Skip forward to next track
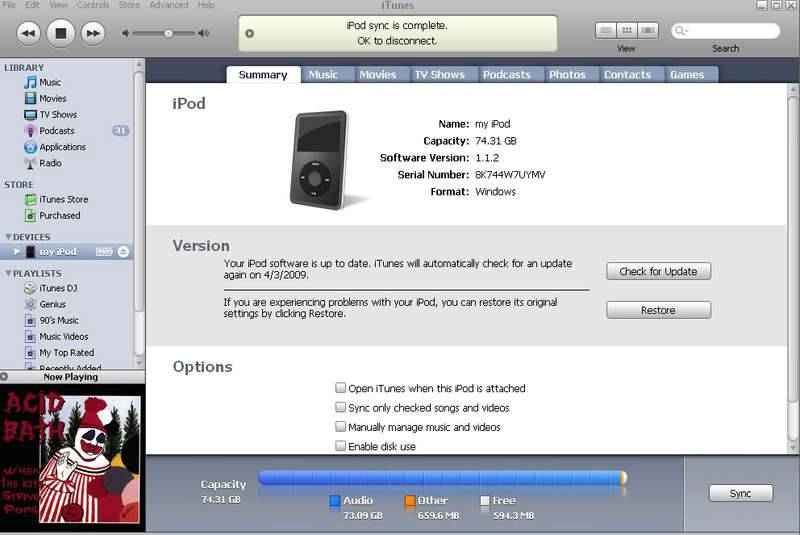The width and height of the screenshot is (800, 535). [93, 34]
